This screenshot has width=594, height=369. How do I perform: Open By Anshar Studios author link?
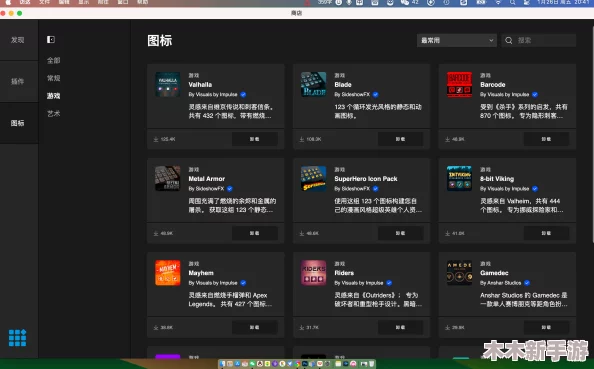(x=500, y=283)
